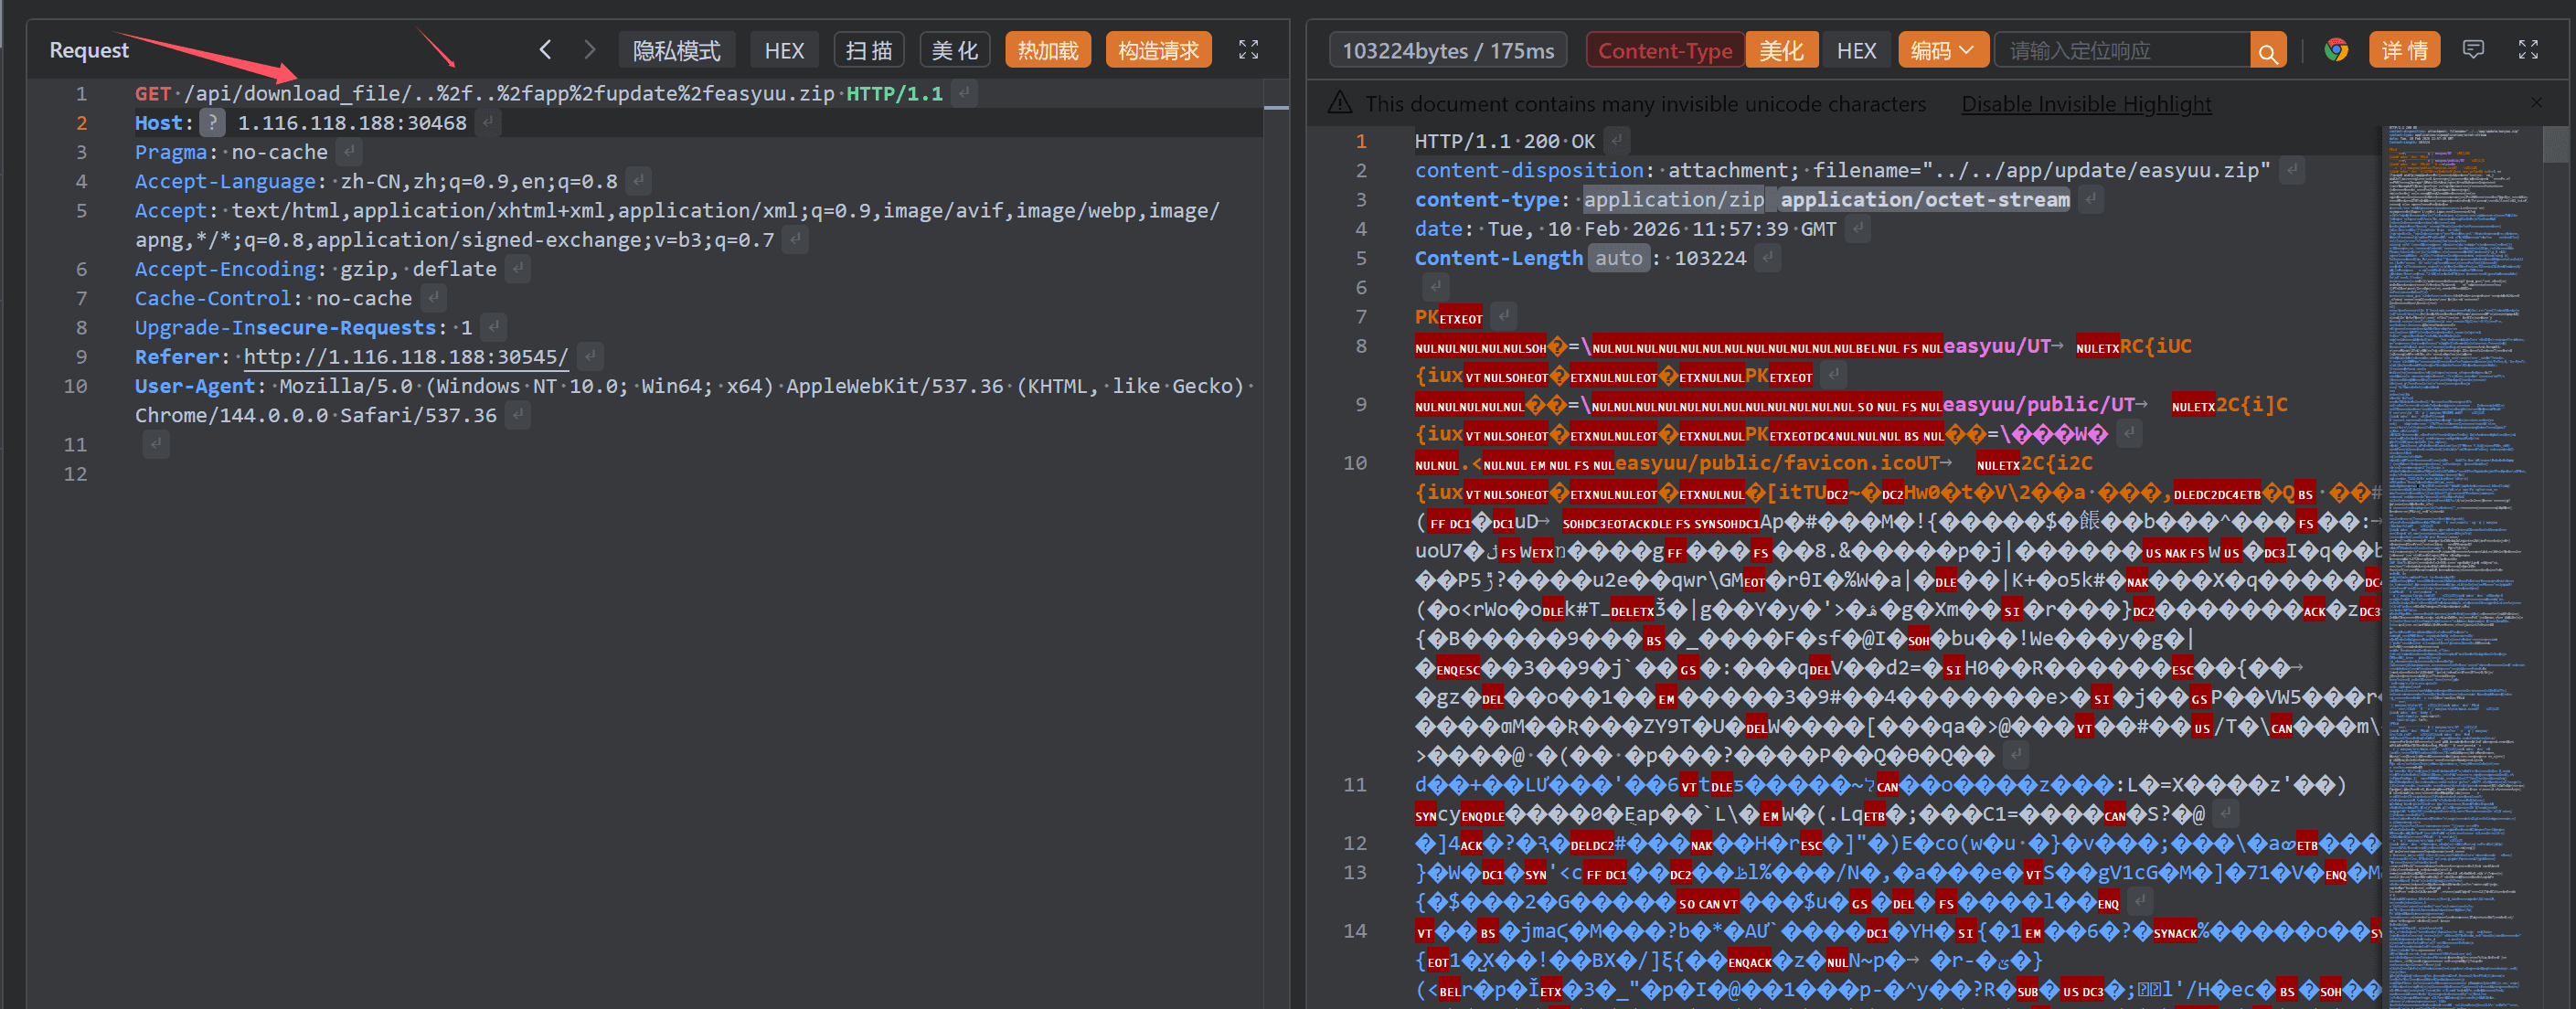
Task: Click the Content-Type tag in response toolbar
Action: [1664, 50]
